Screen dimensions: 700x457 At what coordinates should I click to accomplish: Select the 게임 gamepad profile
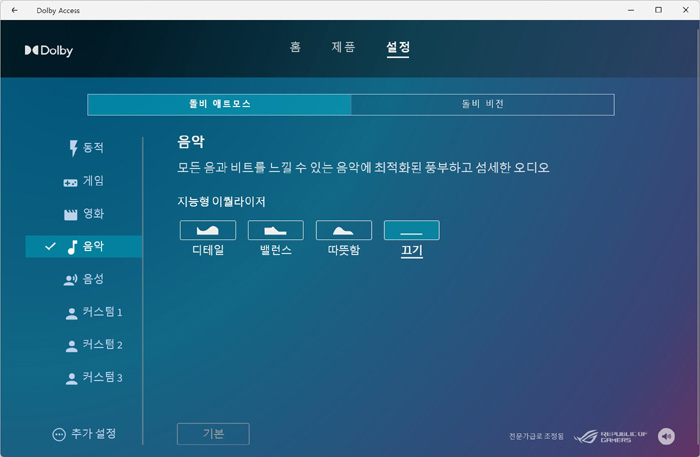coord(84,181)
